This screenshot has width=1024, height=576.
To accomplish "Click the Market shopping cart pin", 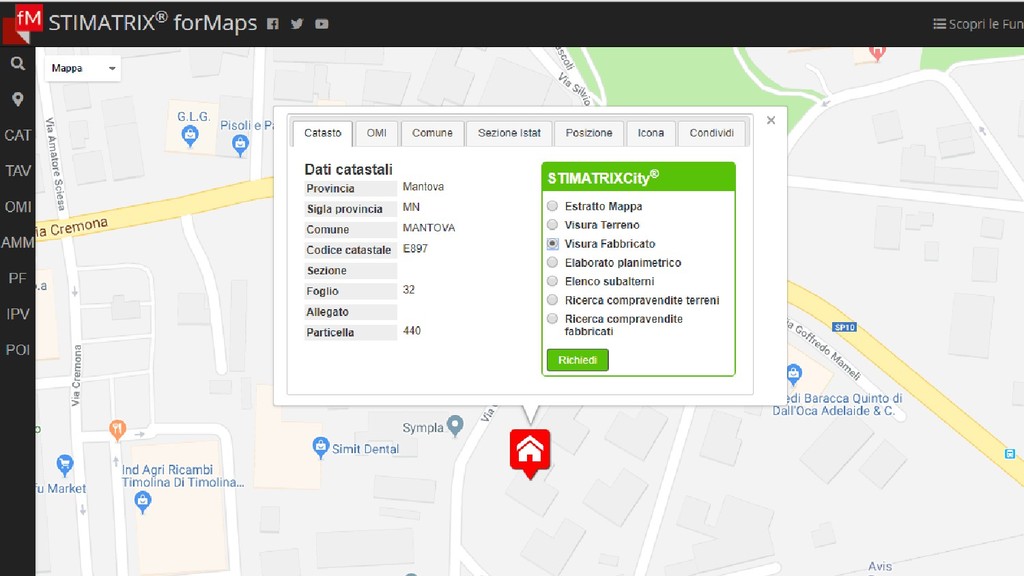I will (65, 464).
